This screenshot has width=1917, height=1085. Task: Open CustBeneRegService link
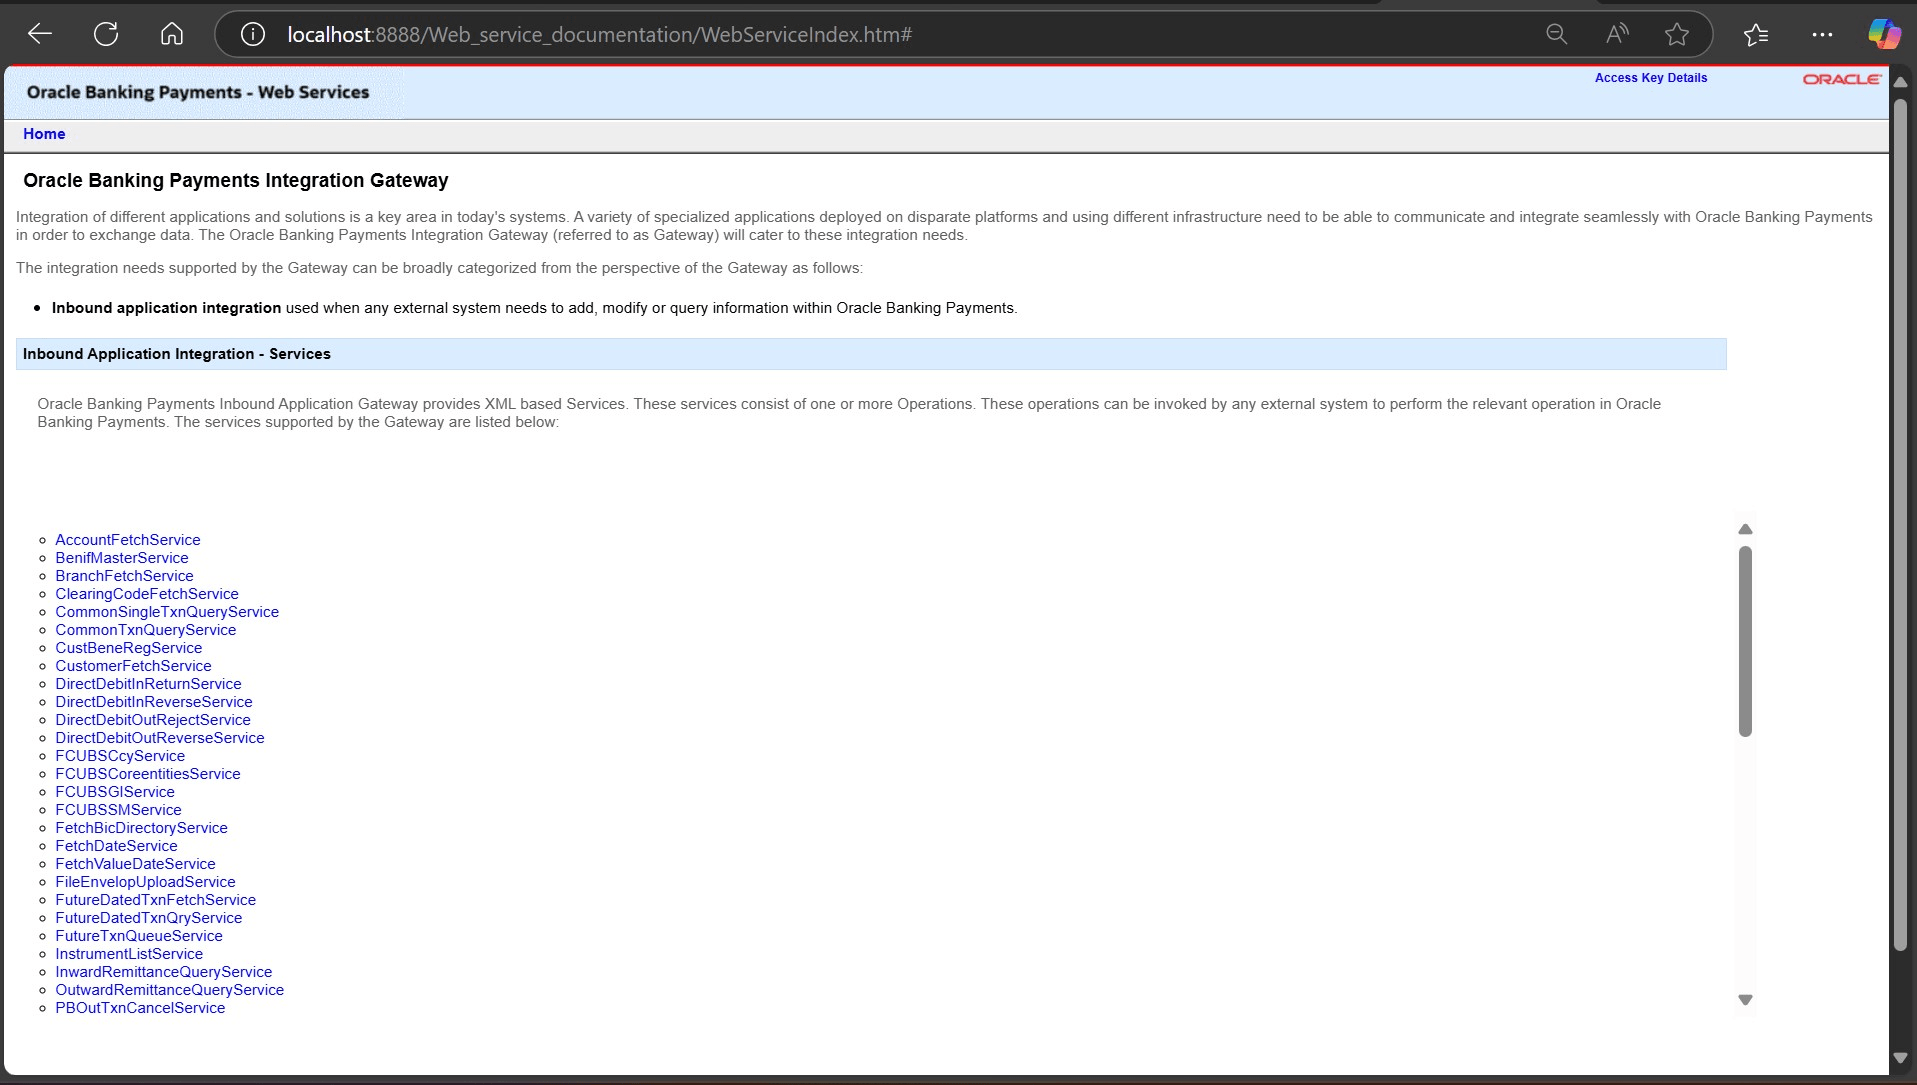[129, 648]
